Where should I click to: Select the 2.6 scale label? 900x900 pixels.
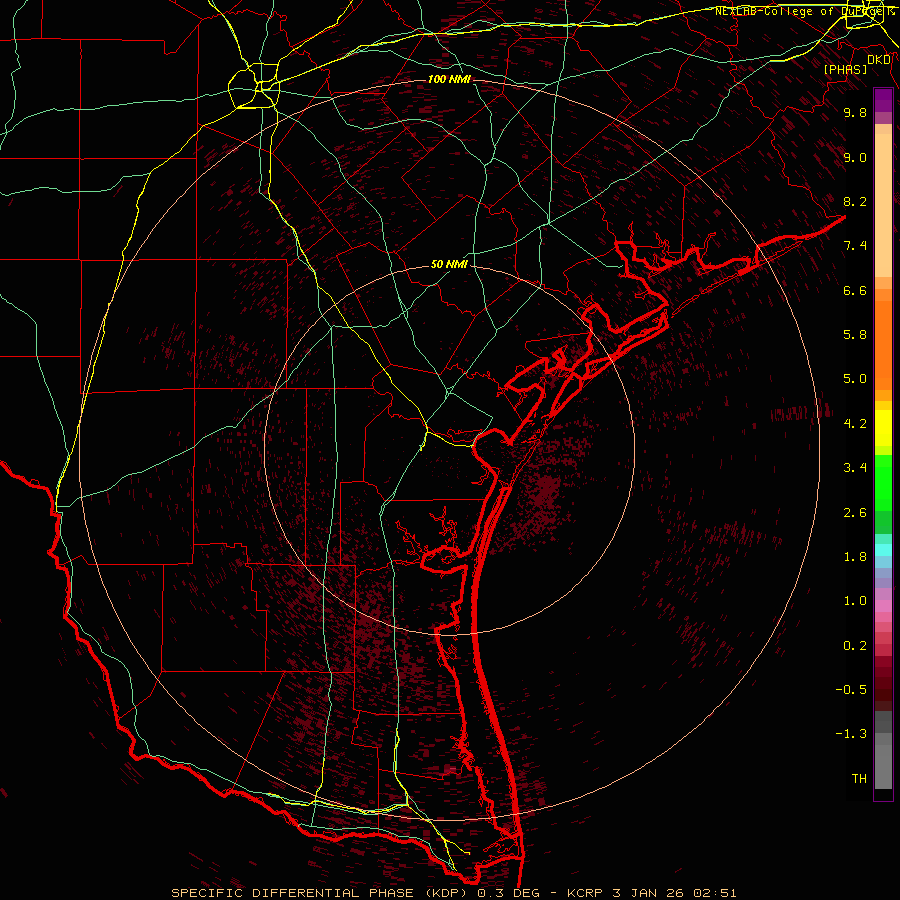[x=855, y=513]
